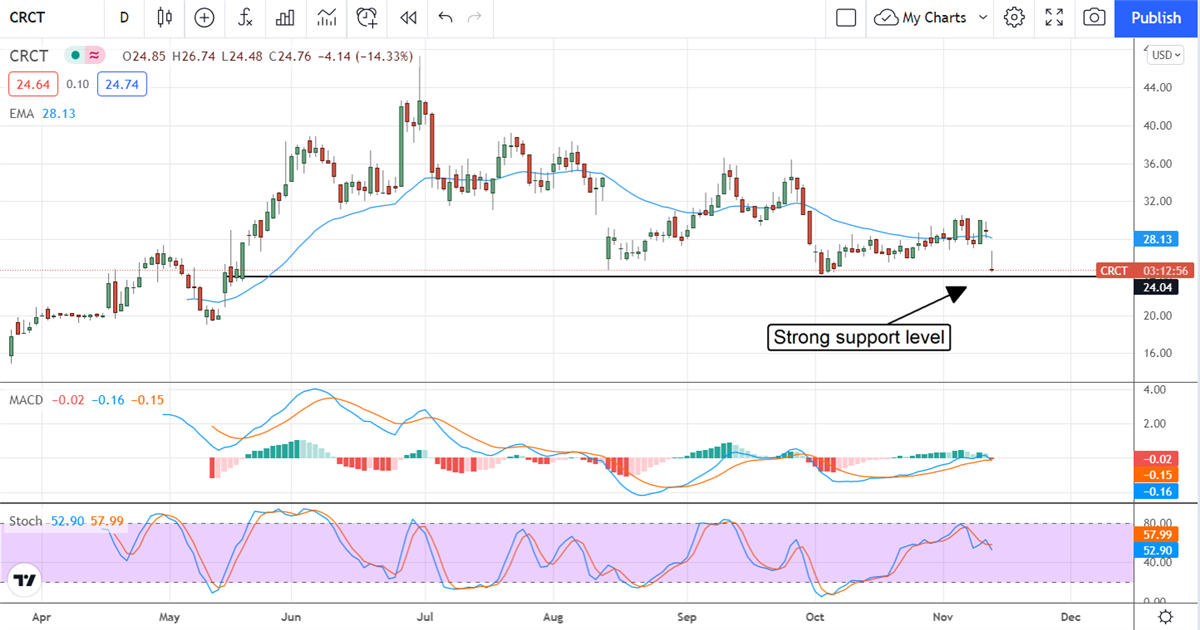Viewport: 1200px width, 630px height.
Task: Open the financials bar chart icon
Action: pos(285,18)
